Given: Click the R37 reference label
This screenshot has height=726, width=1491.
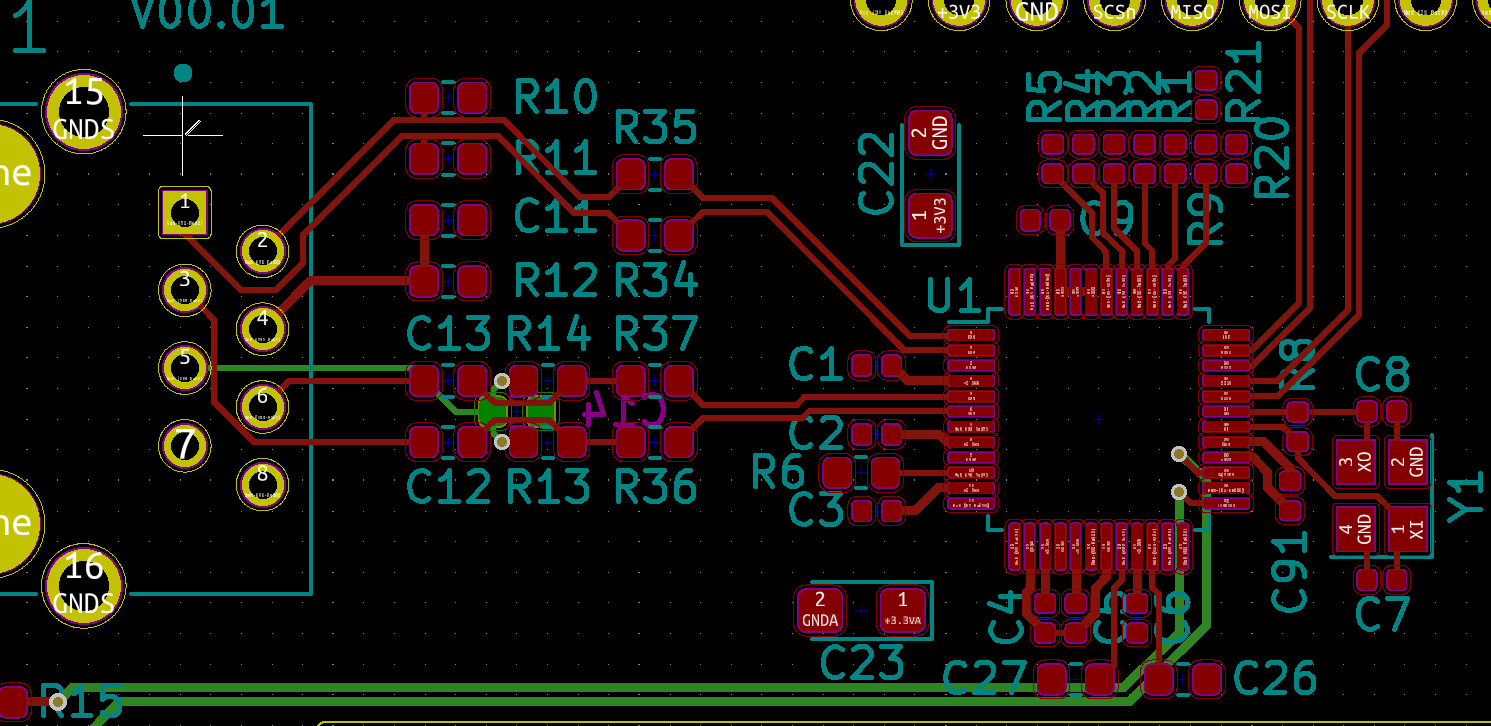Looking at the screenshot, I should coord(656,335).
